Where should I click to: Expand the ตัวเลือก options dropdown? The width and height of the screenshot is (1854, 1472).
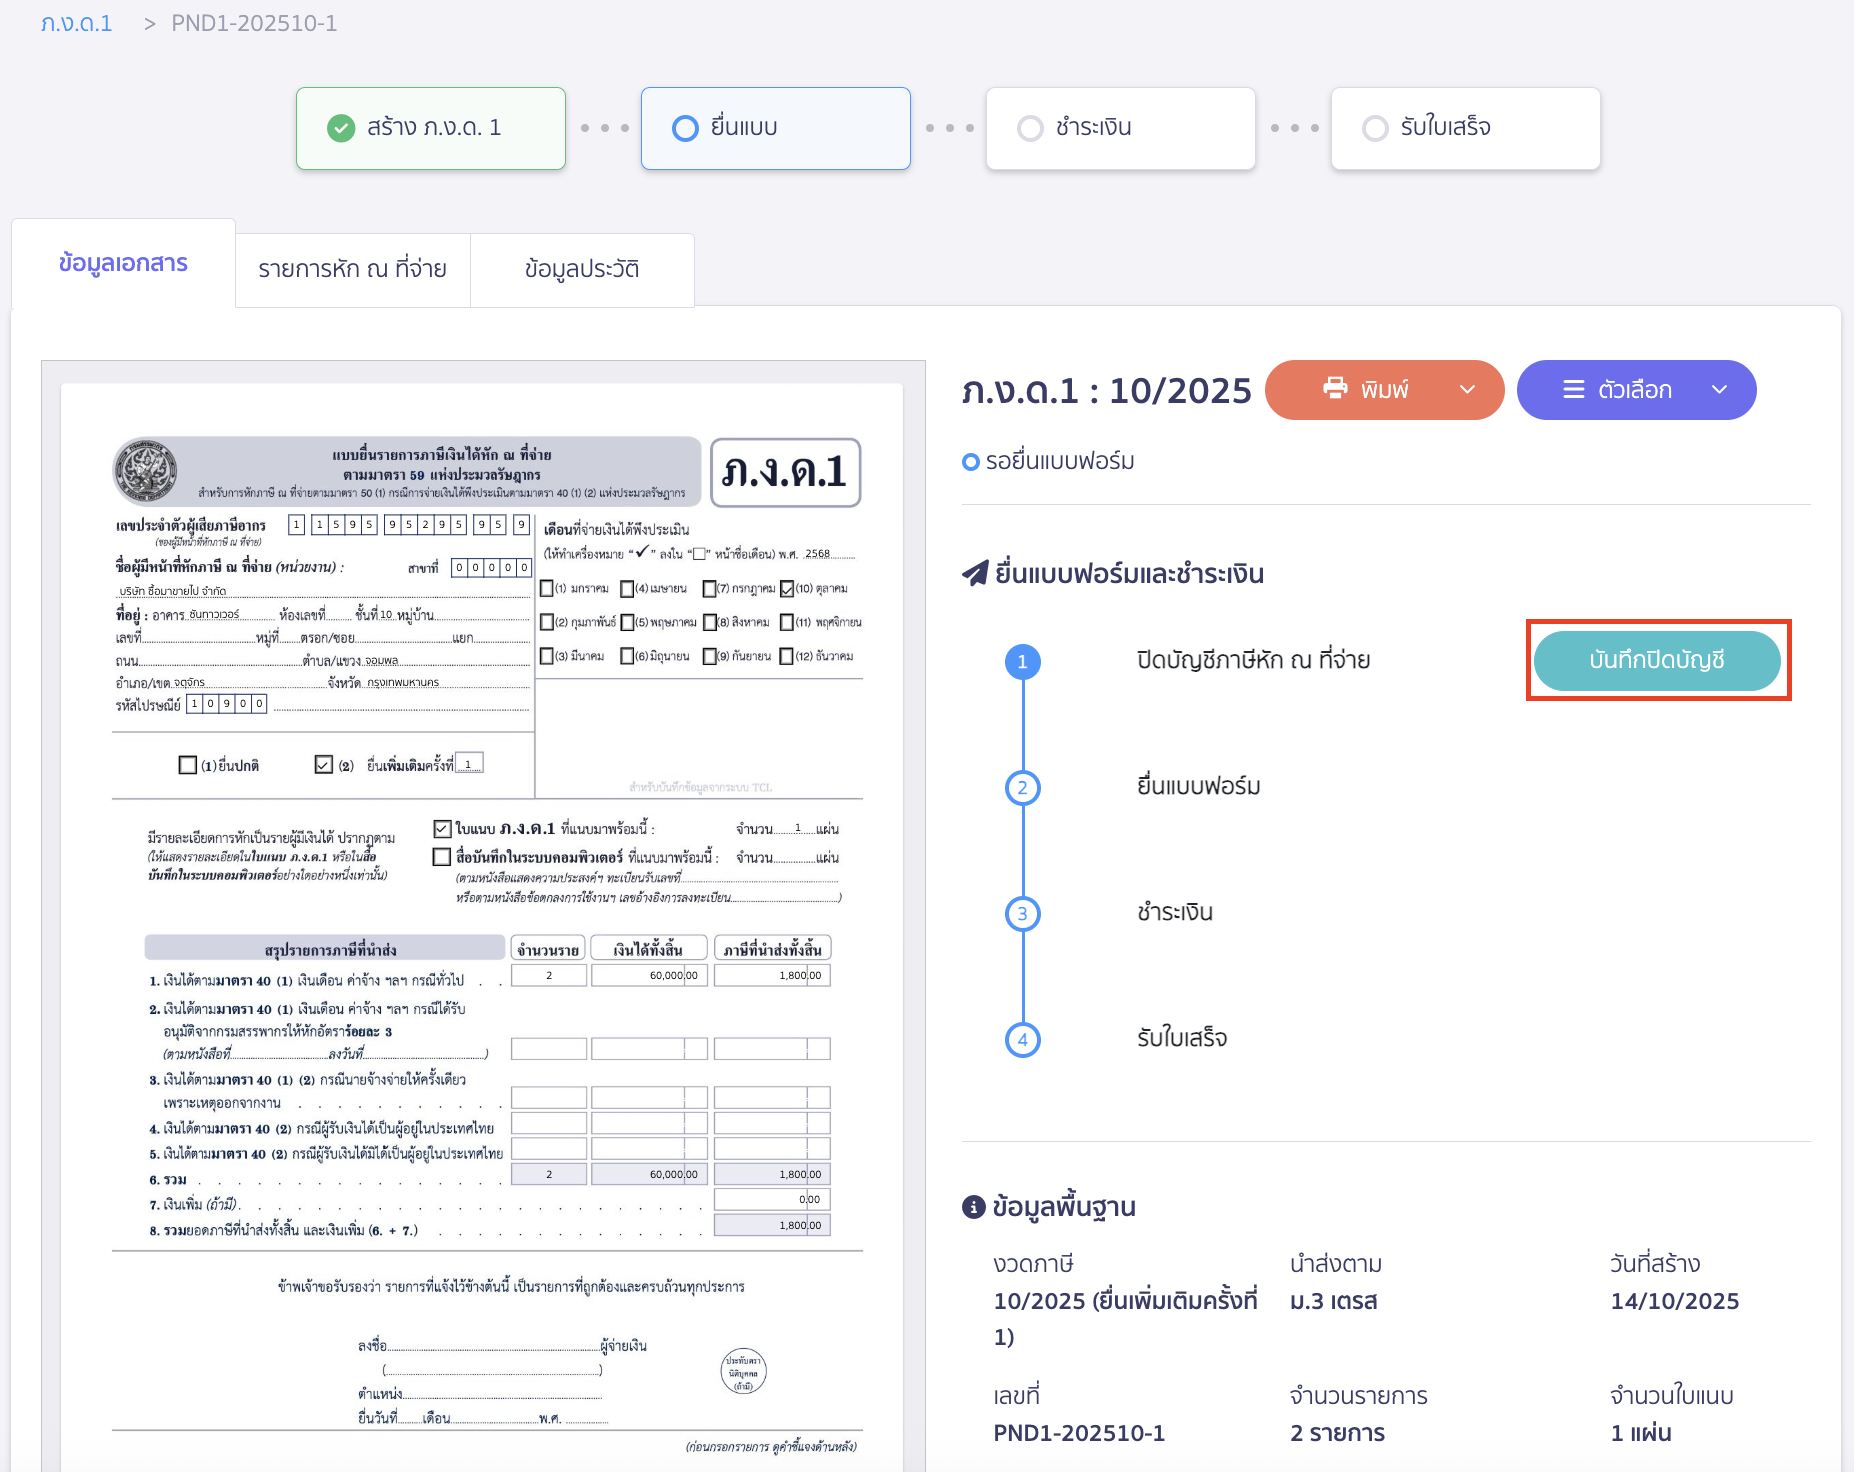click(1720, 390)
